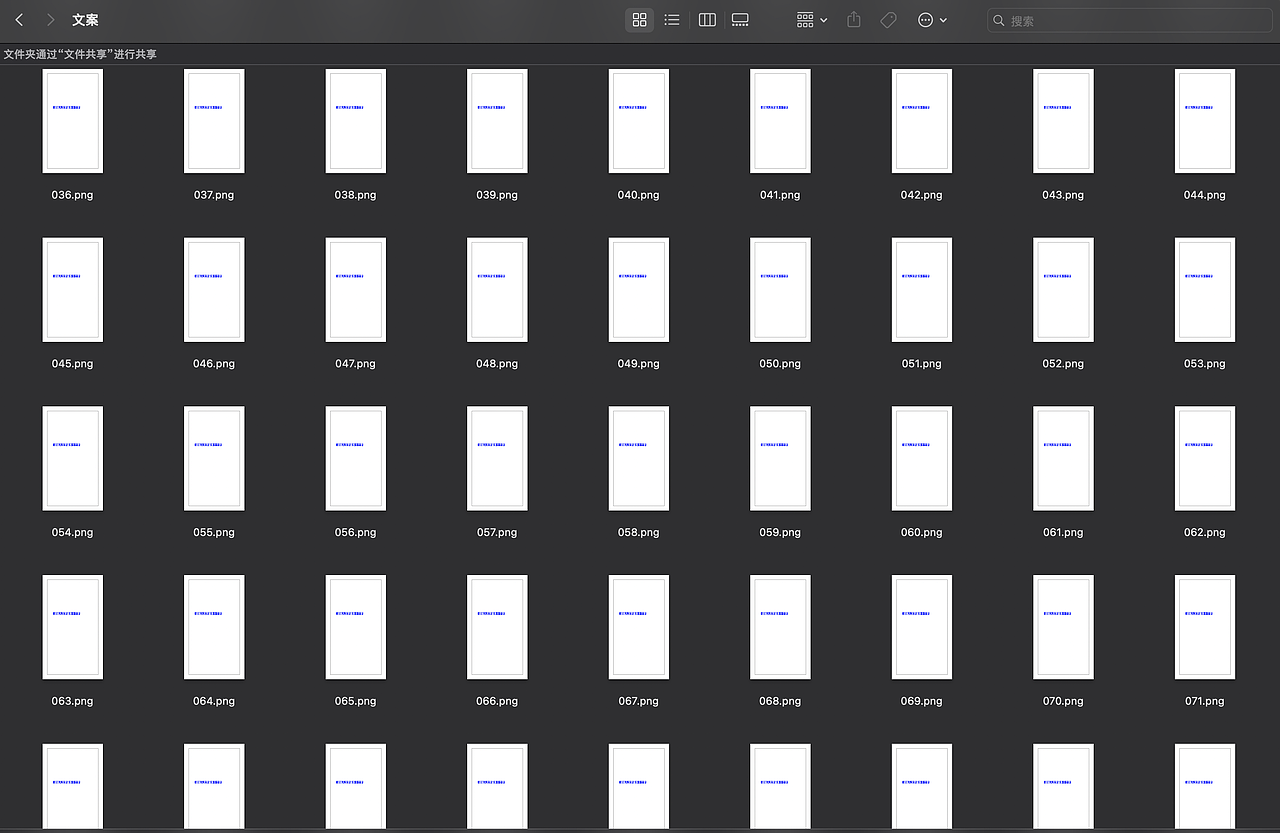Select the 036.png thumbnail

[x=72, y=121]
